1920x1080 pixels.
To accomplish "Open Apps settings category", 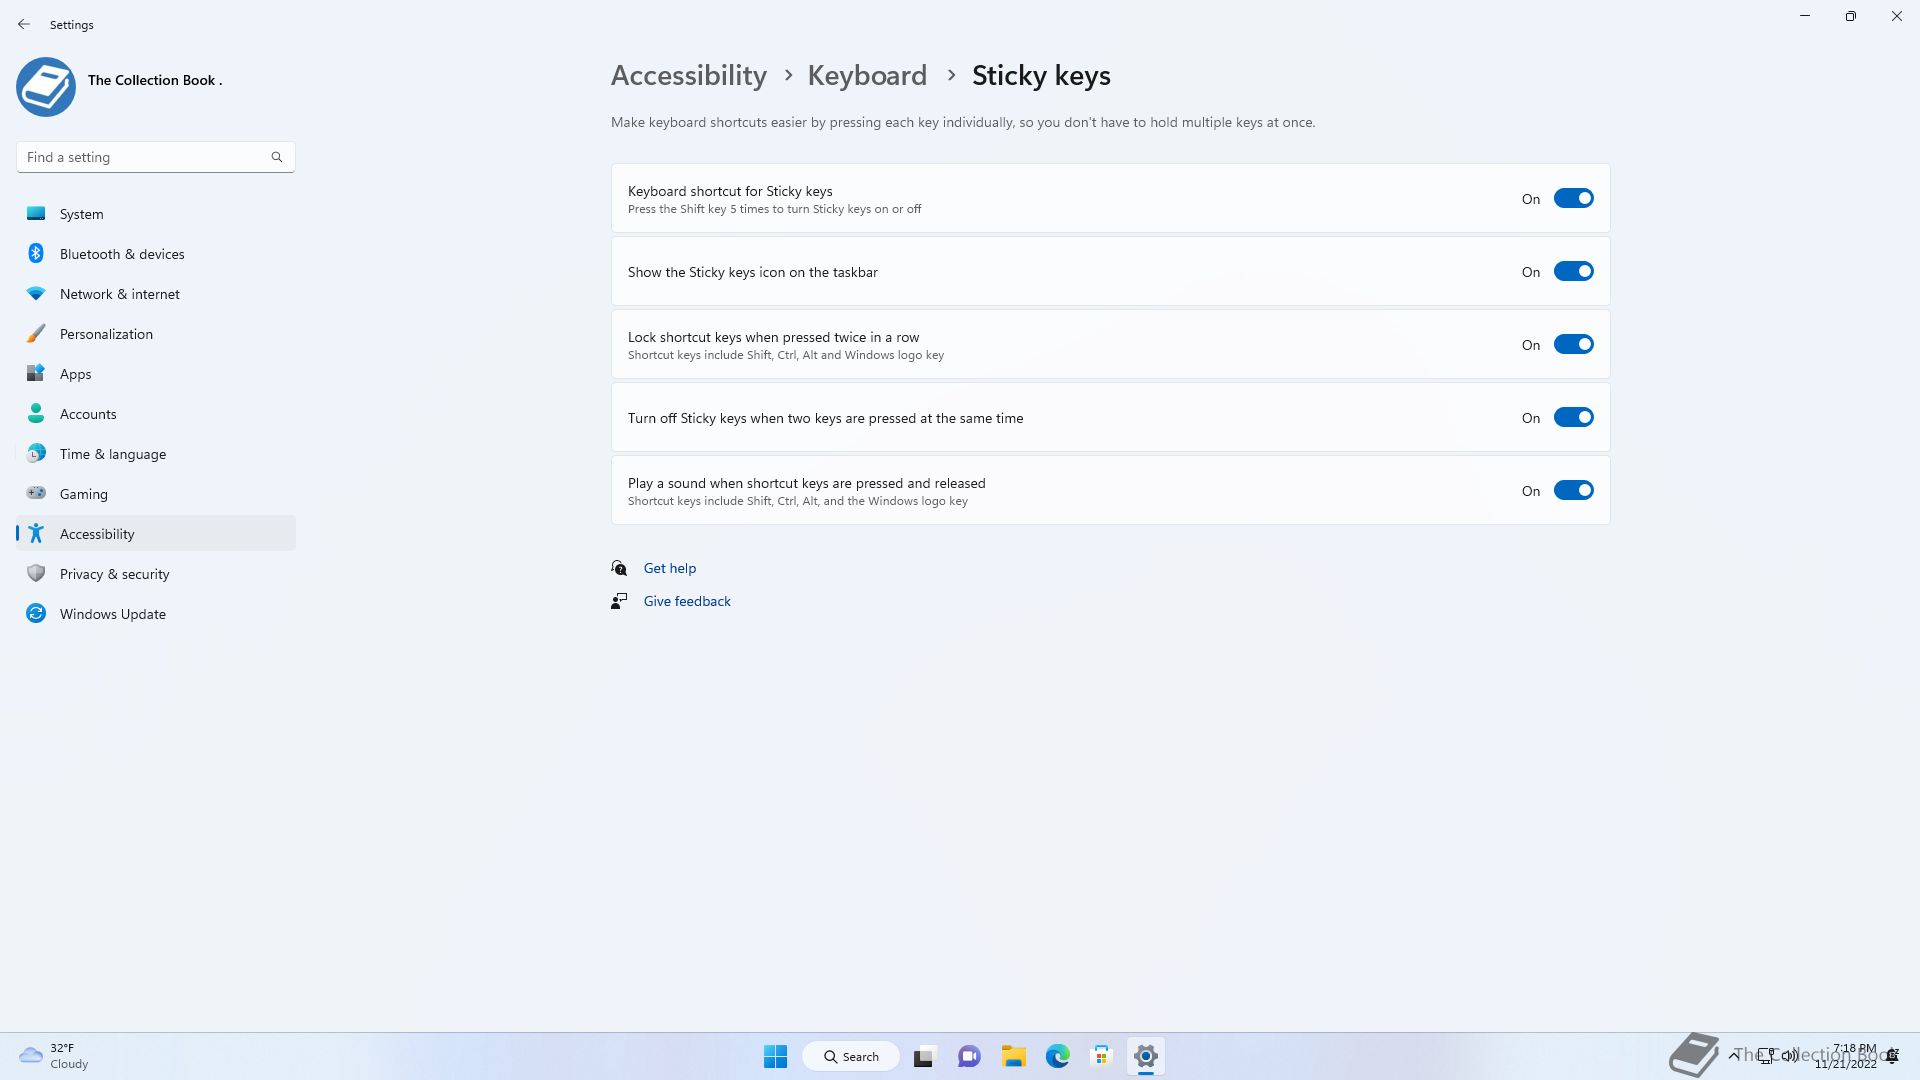I will [156, 374].
